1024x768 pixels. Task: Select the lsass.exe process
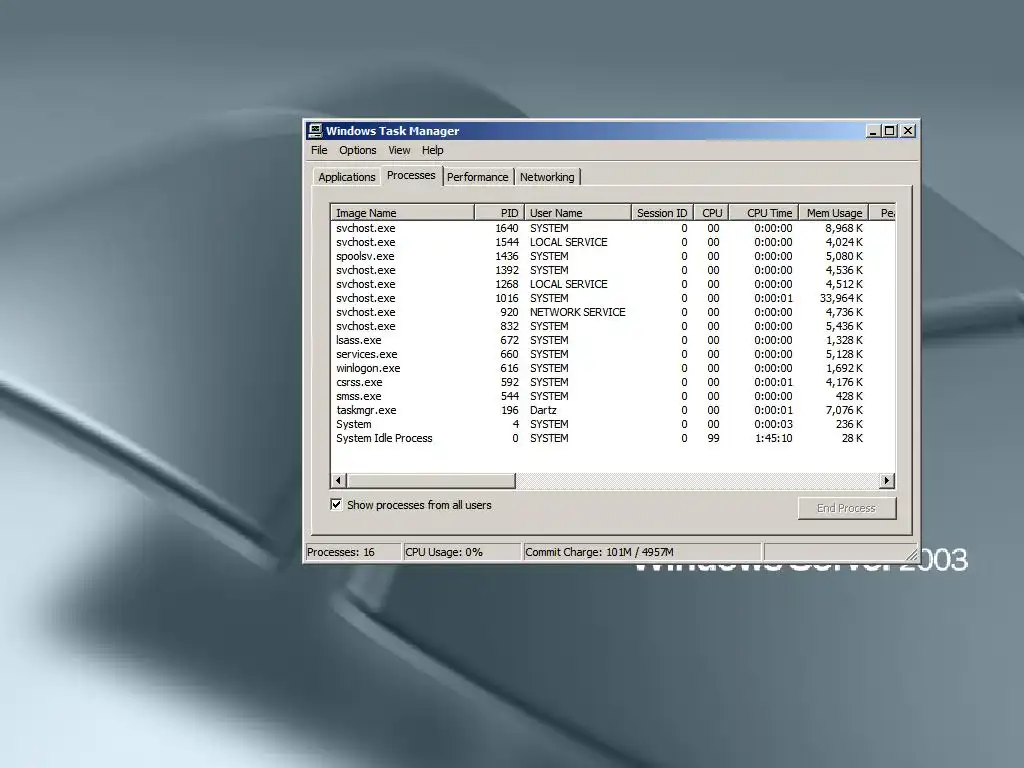pos(613,340)
